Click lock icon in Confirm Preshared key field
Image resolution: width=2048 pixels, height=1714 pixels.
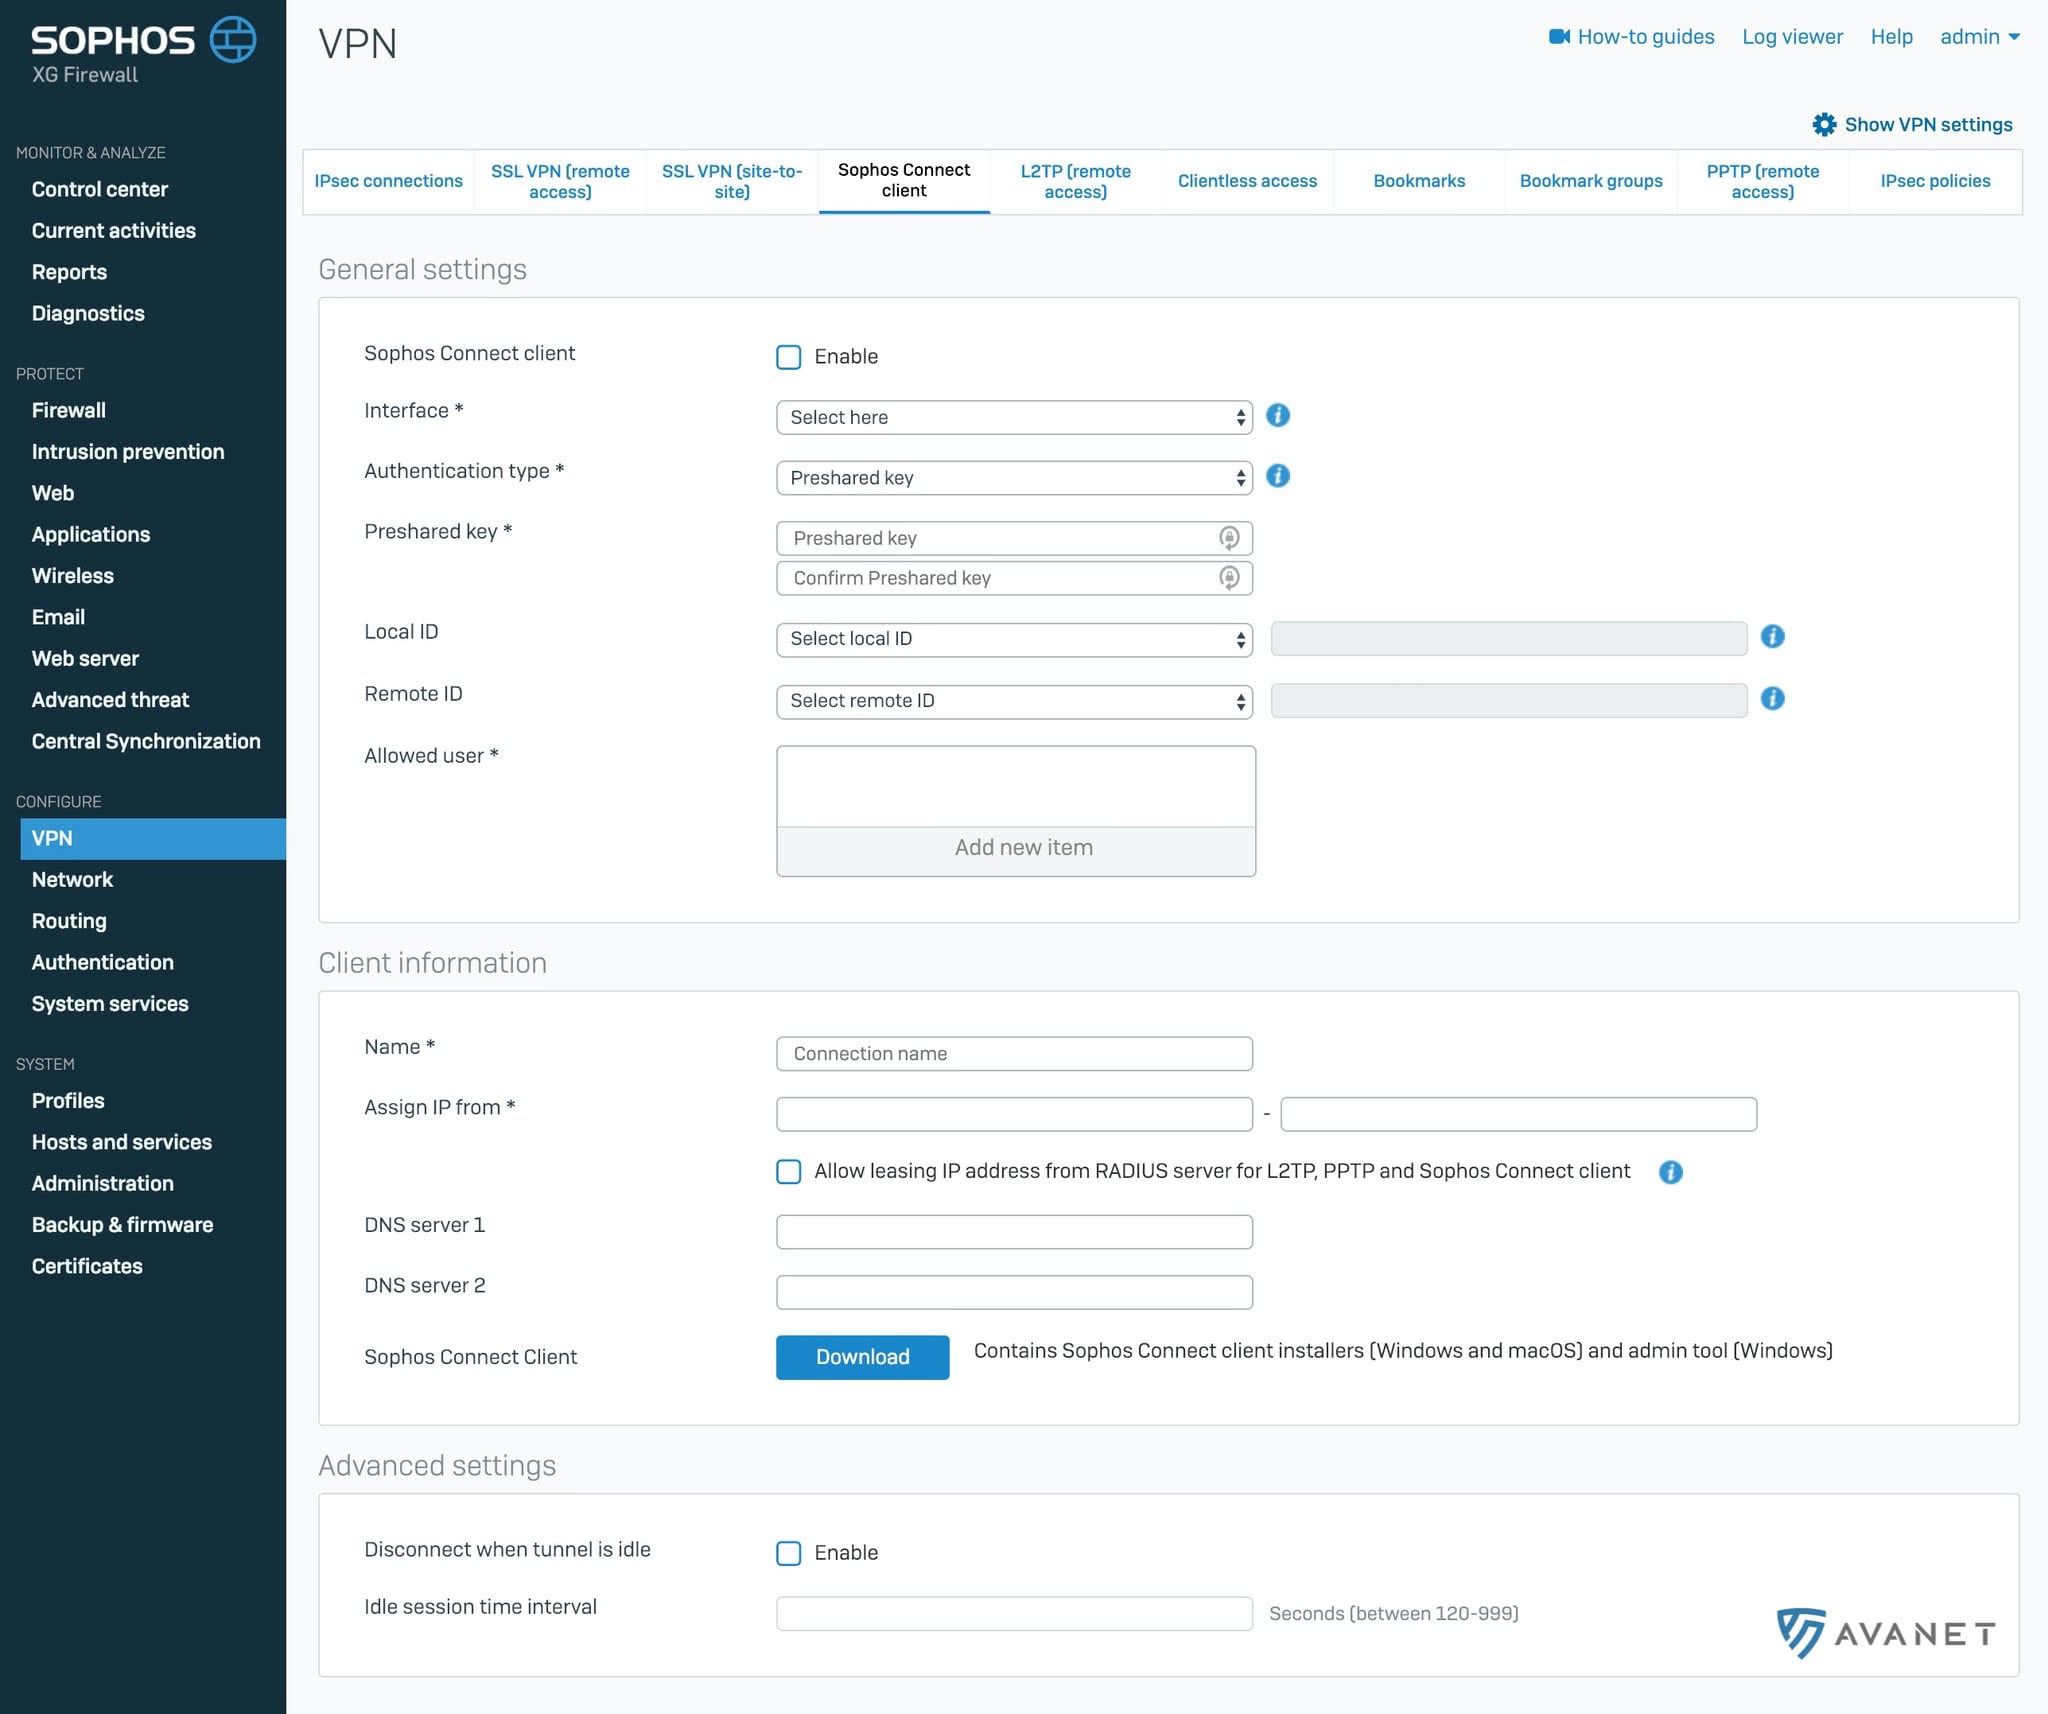[1229, 578]
